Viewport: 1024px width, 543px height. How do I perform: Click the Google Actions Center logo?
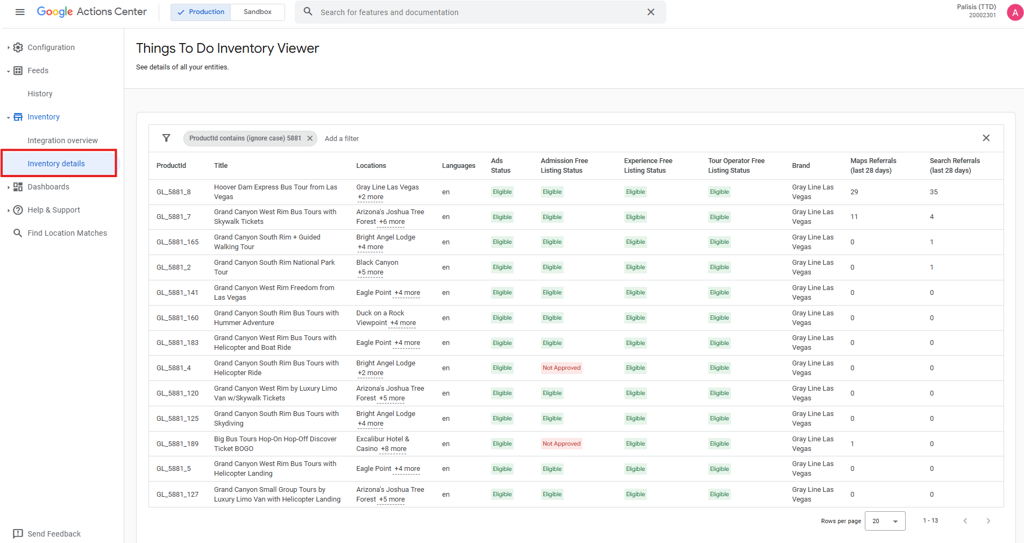tap(91, 12)
